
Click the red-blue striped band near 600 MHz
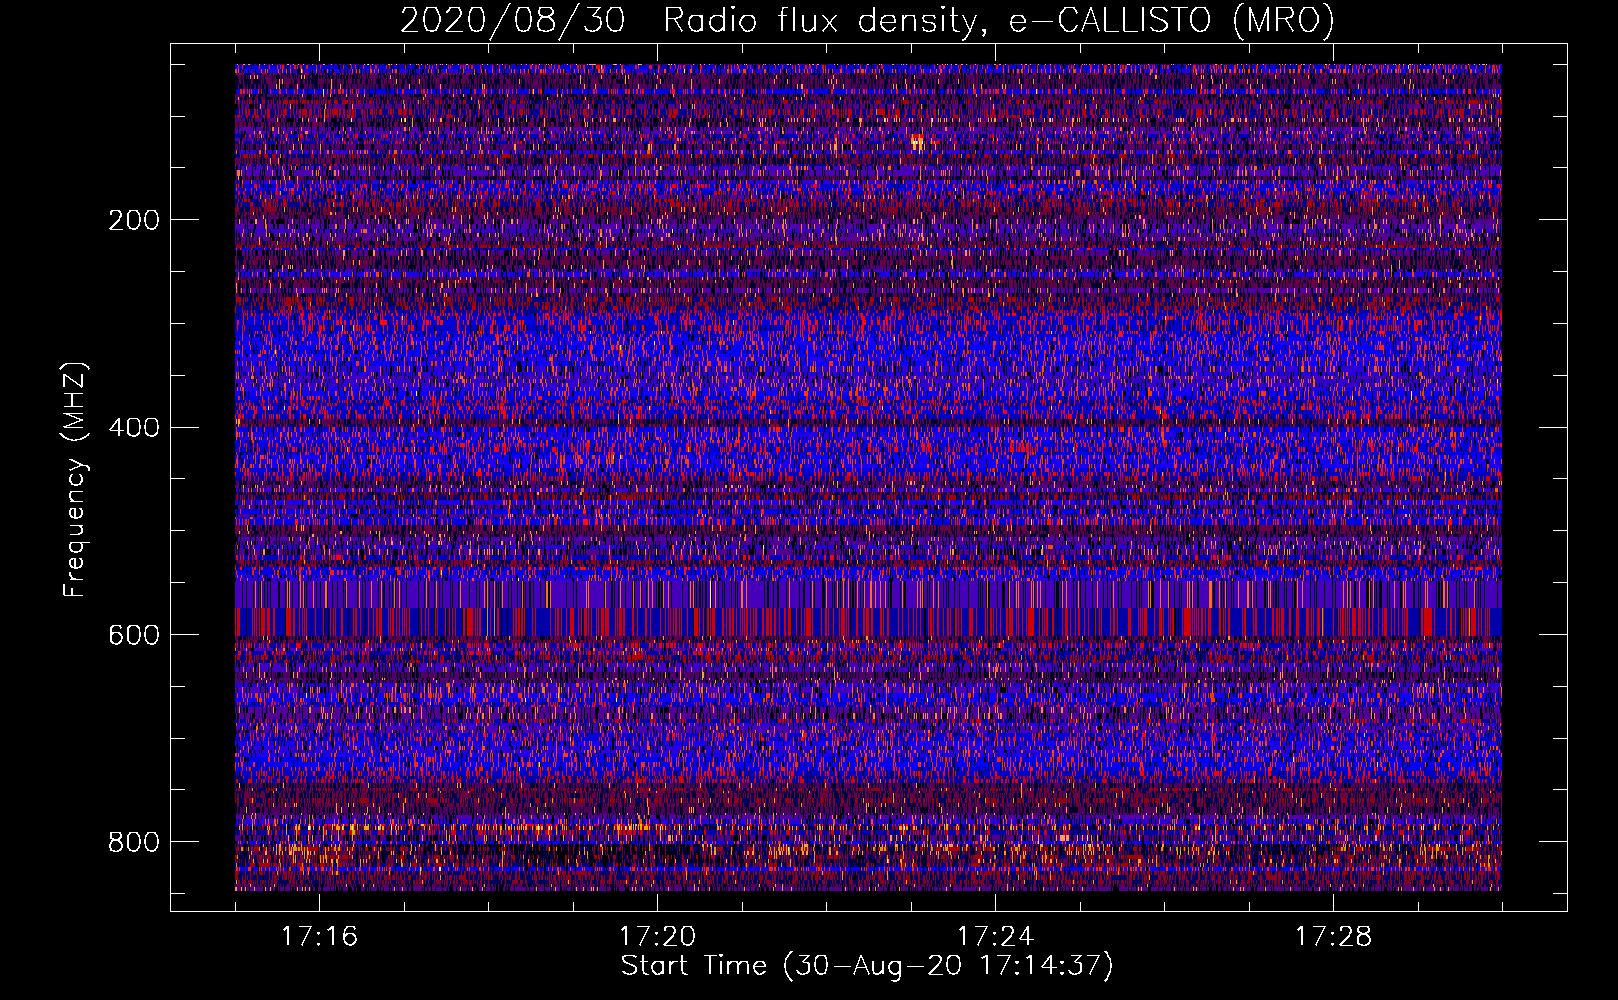point(868,622)
